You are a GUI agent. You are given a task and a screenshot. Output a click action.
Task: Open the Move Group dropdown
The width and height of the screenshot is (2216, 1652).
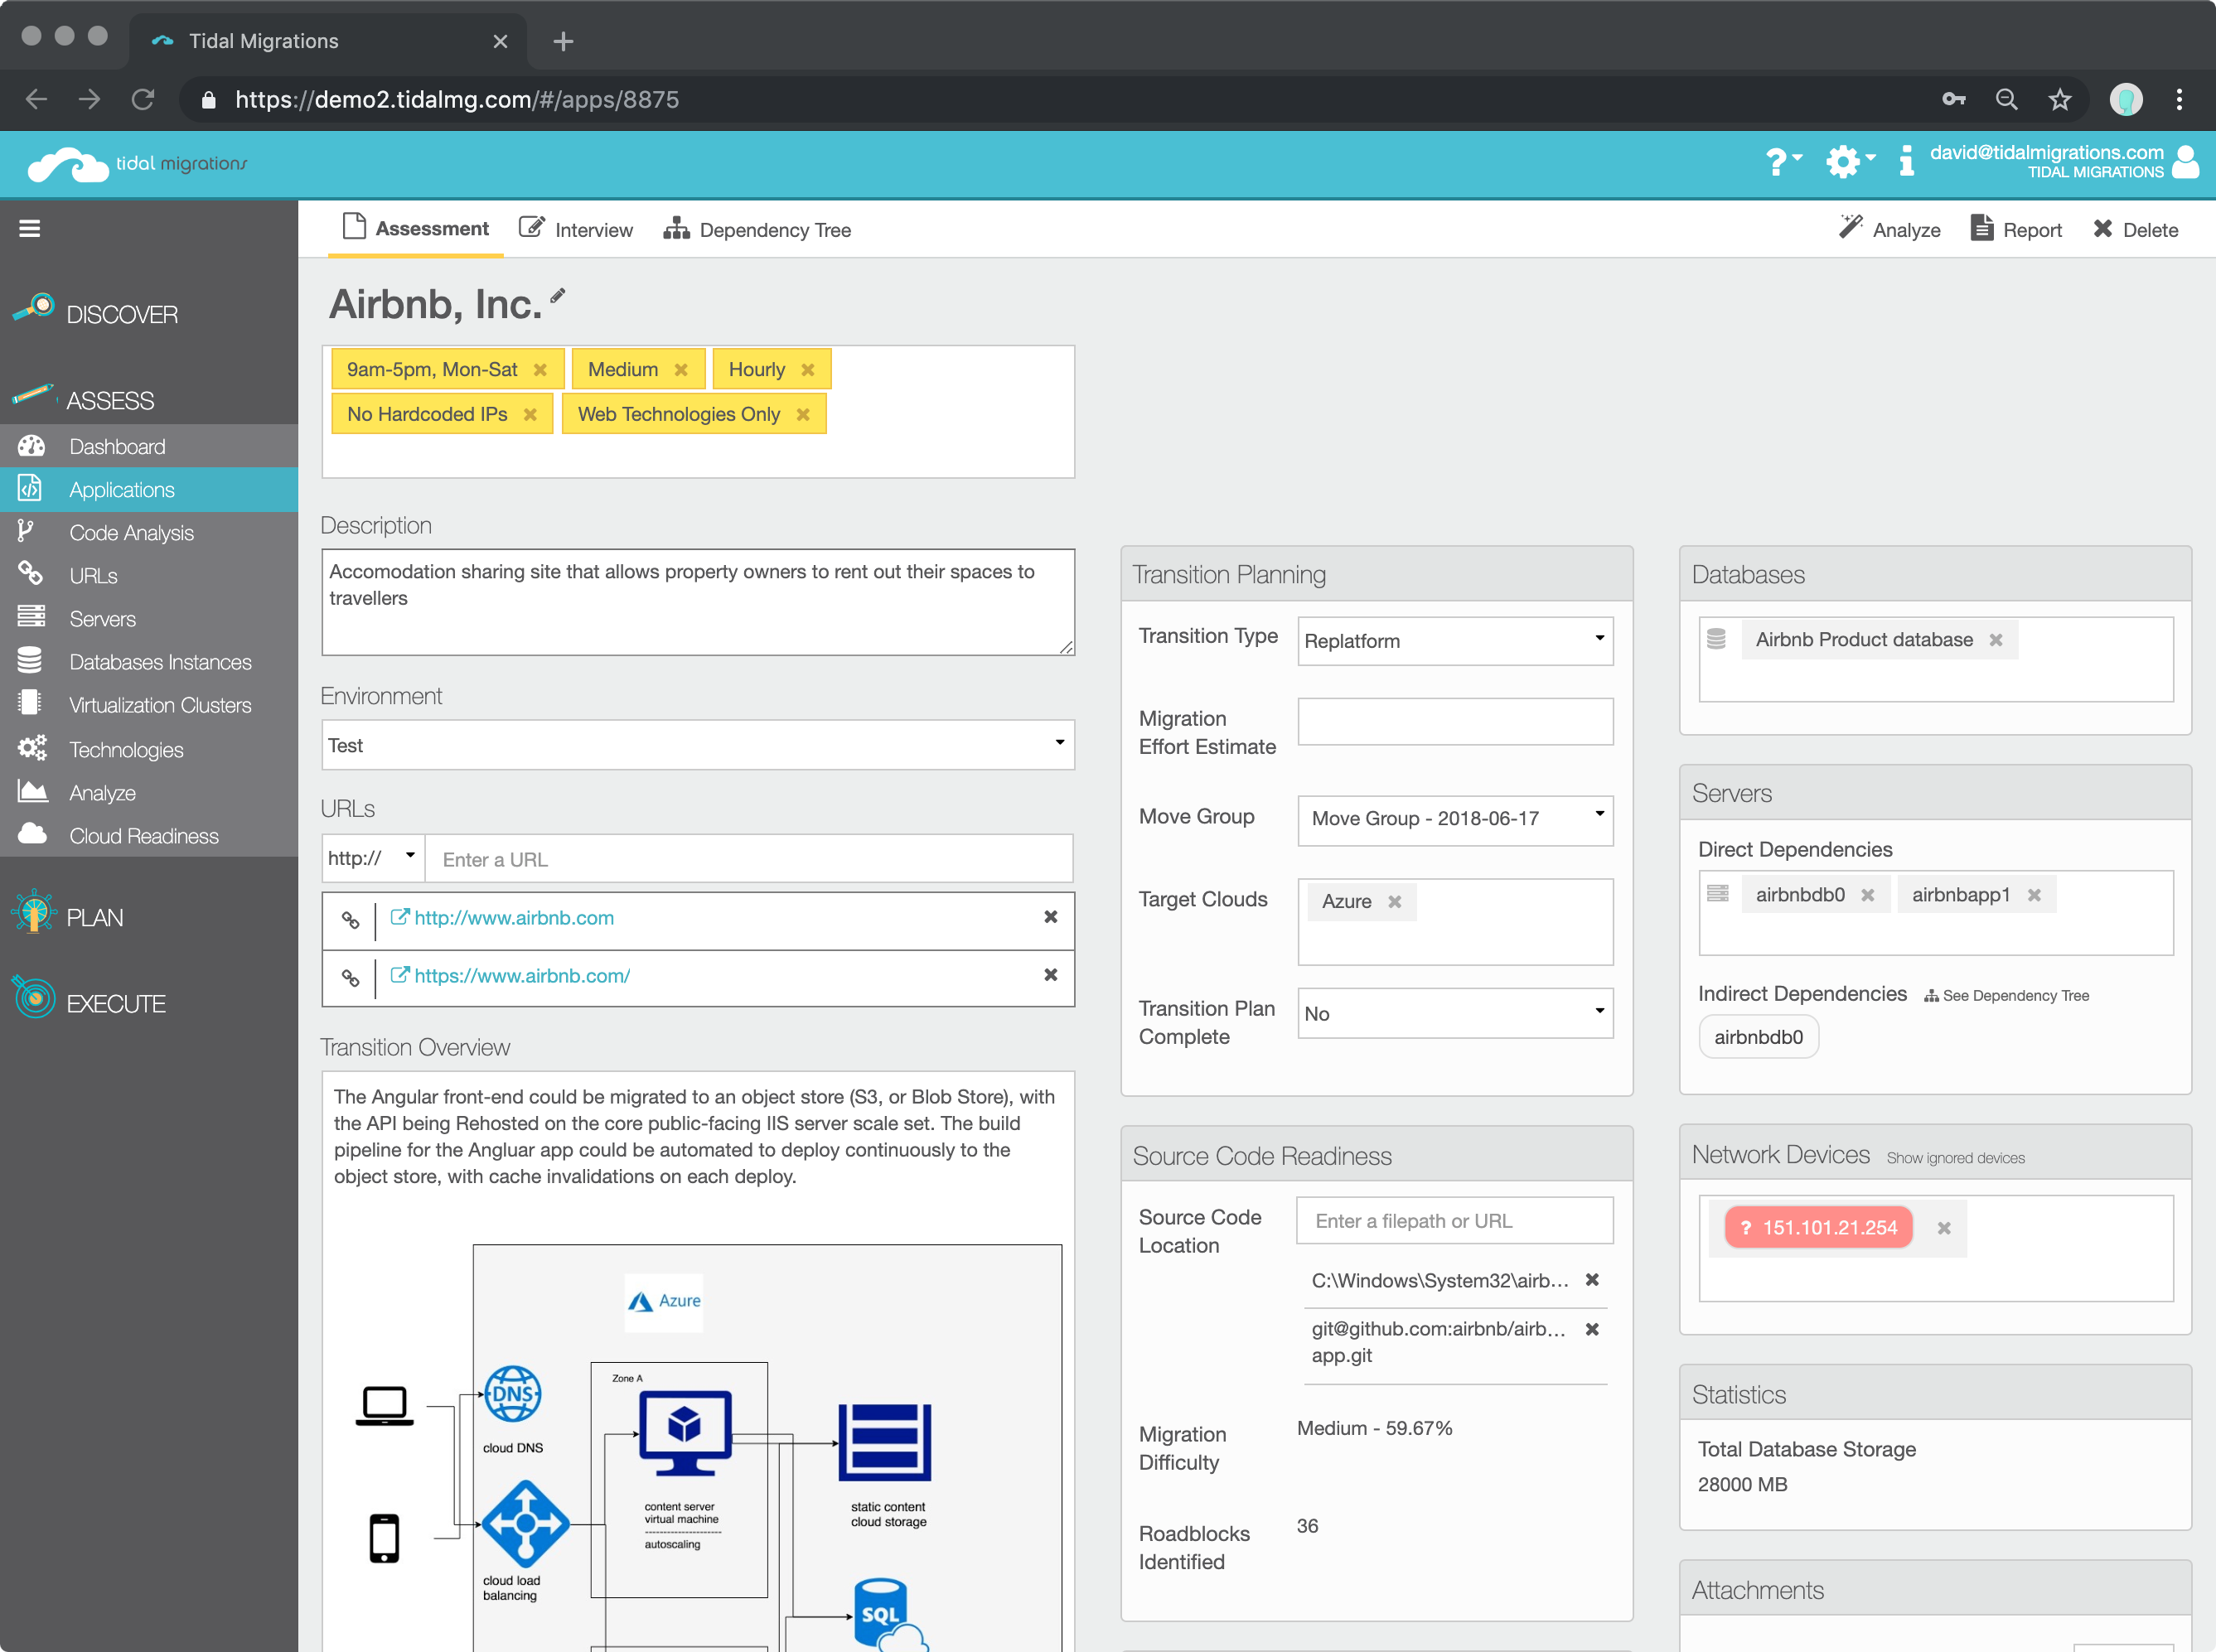pyautogui.click(x=1456, y=819)
